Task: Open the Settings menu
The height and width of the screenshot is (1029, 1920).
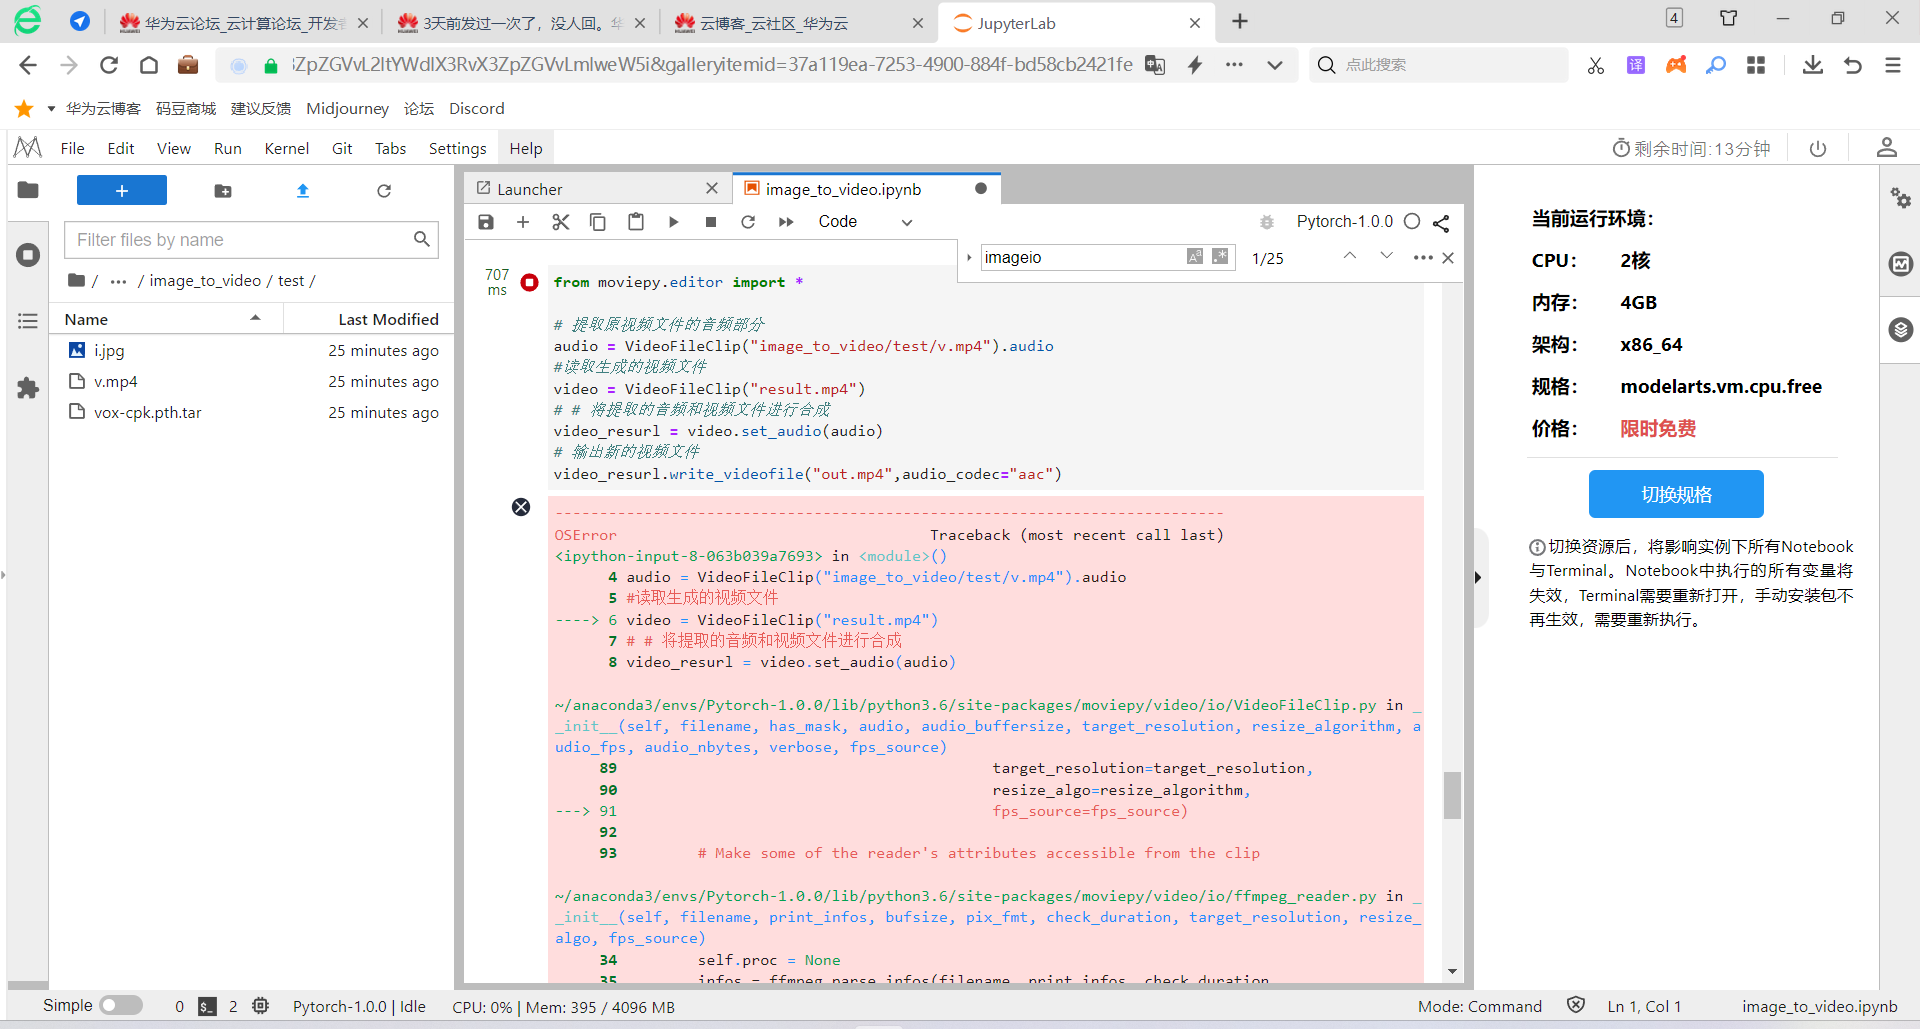Action: (x=458, y=148)
